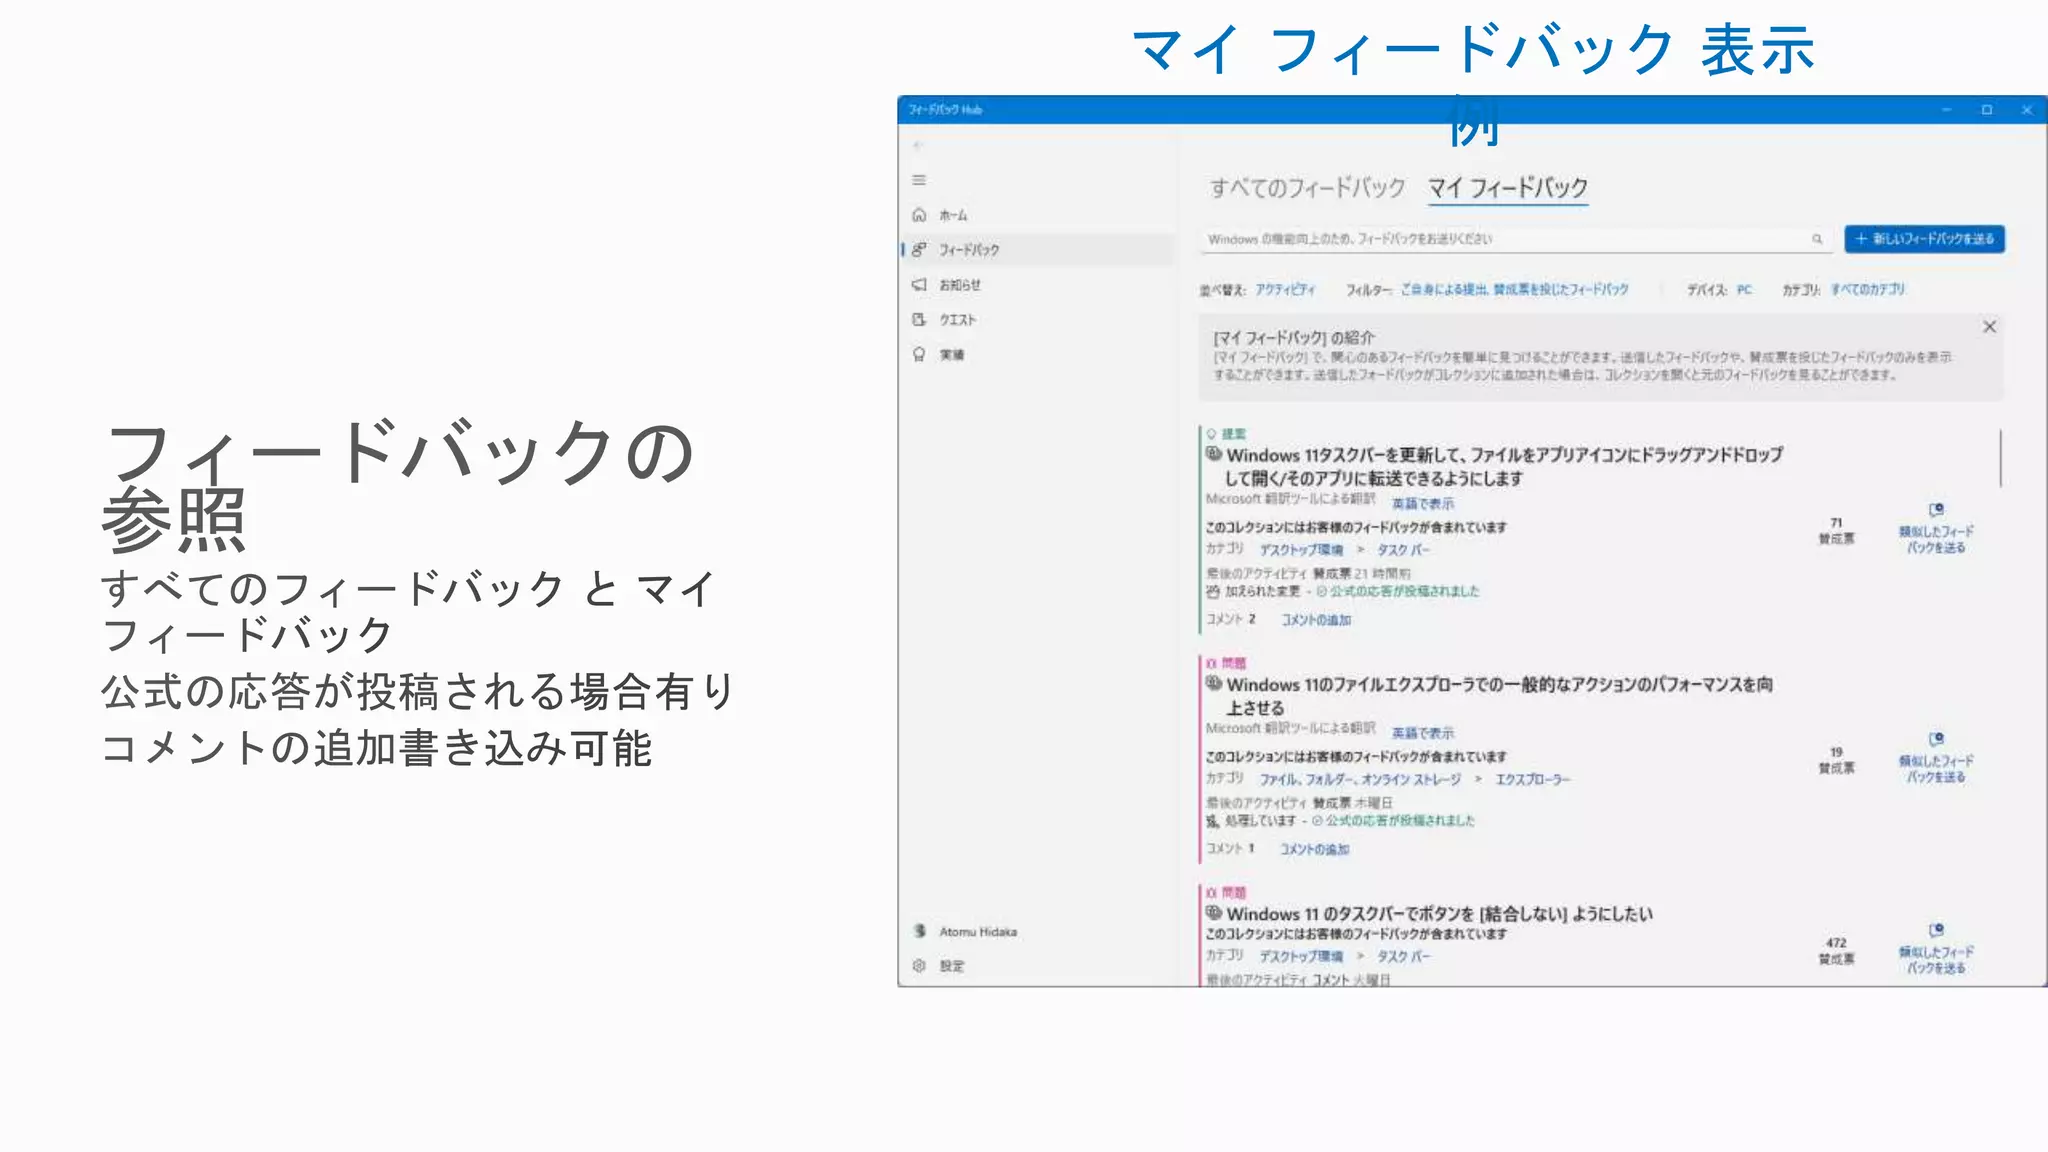This screenshot has width=2048, height=1152.
Task: Click 英語で表示 for taskbar drag-drop item
Action: 1423,504
